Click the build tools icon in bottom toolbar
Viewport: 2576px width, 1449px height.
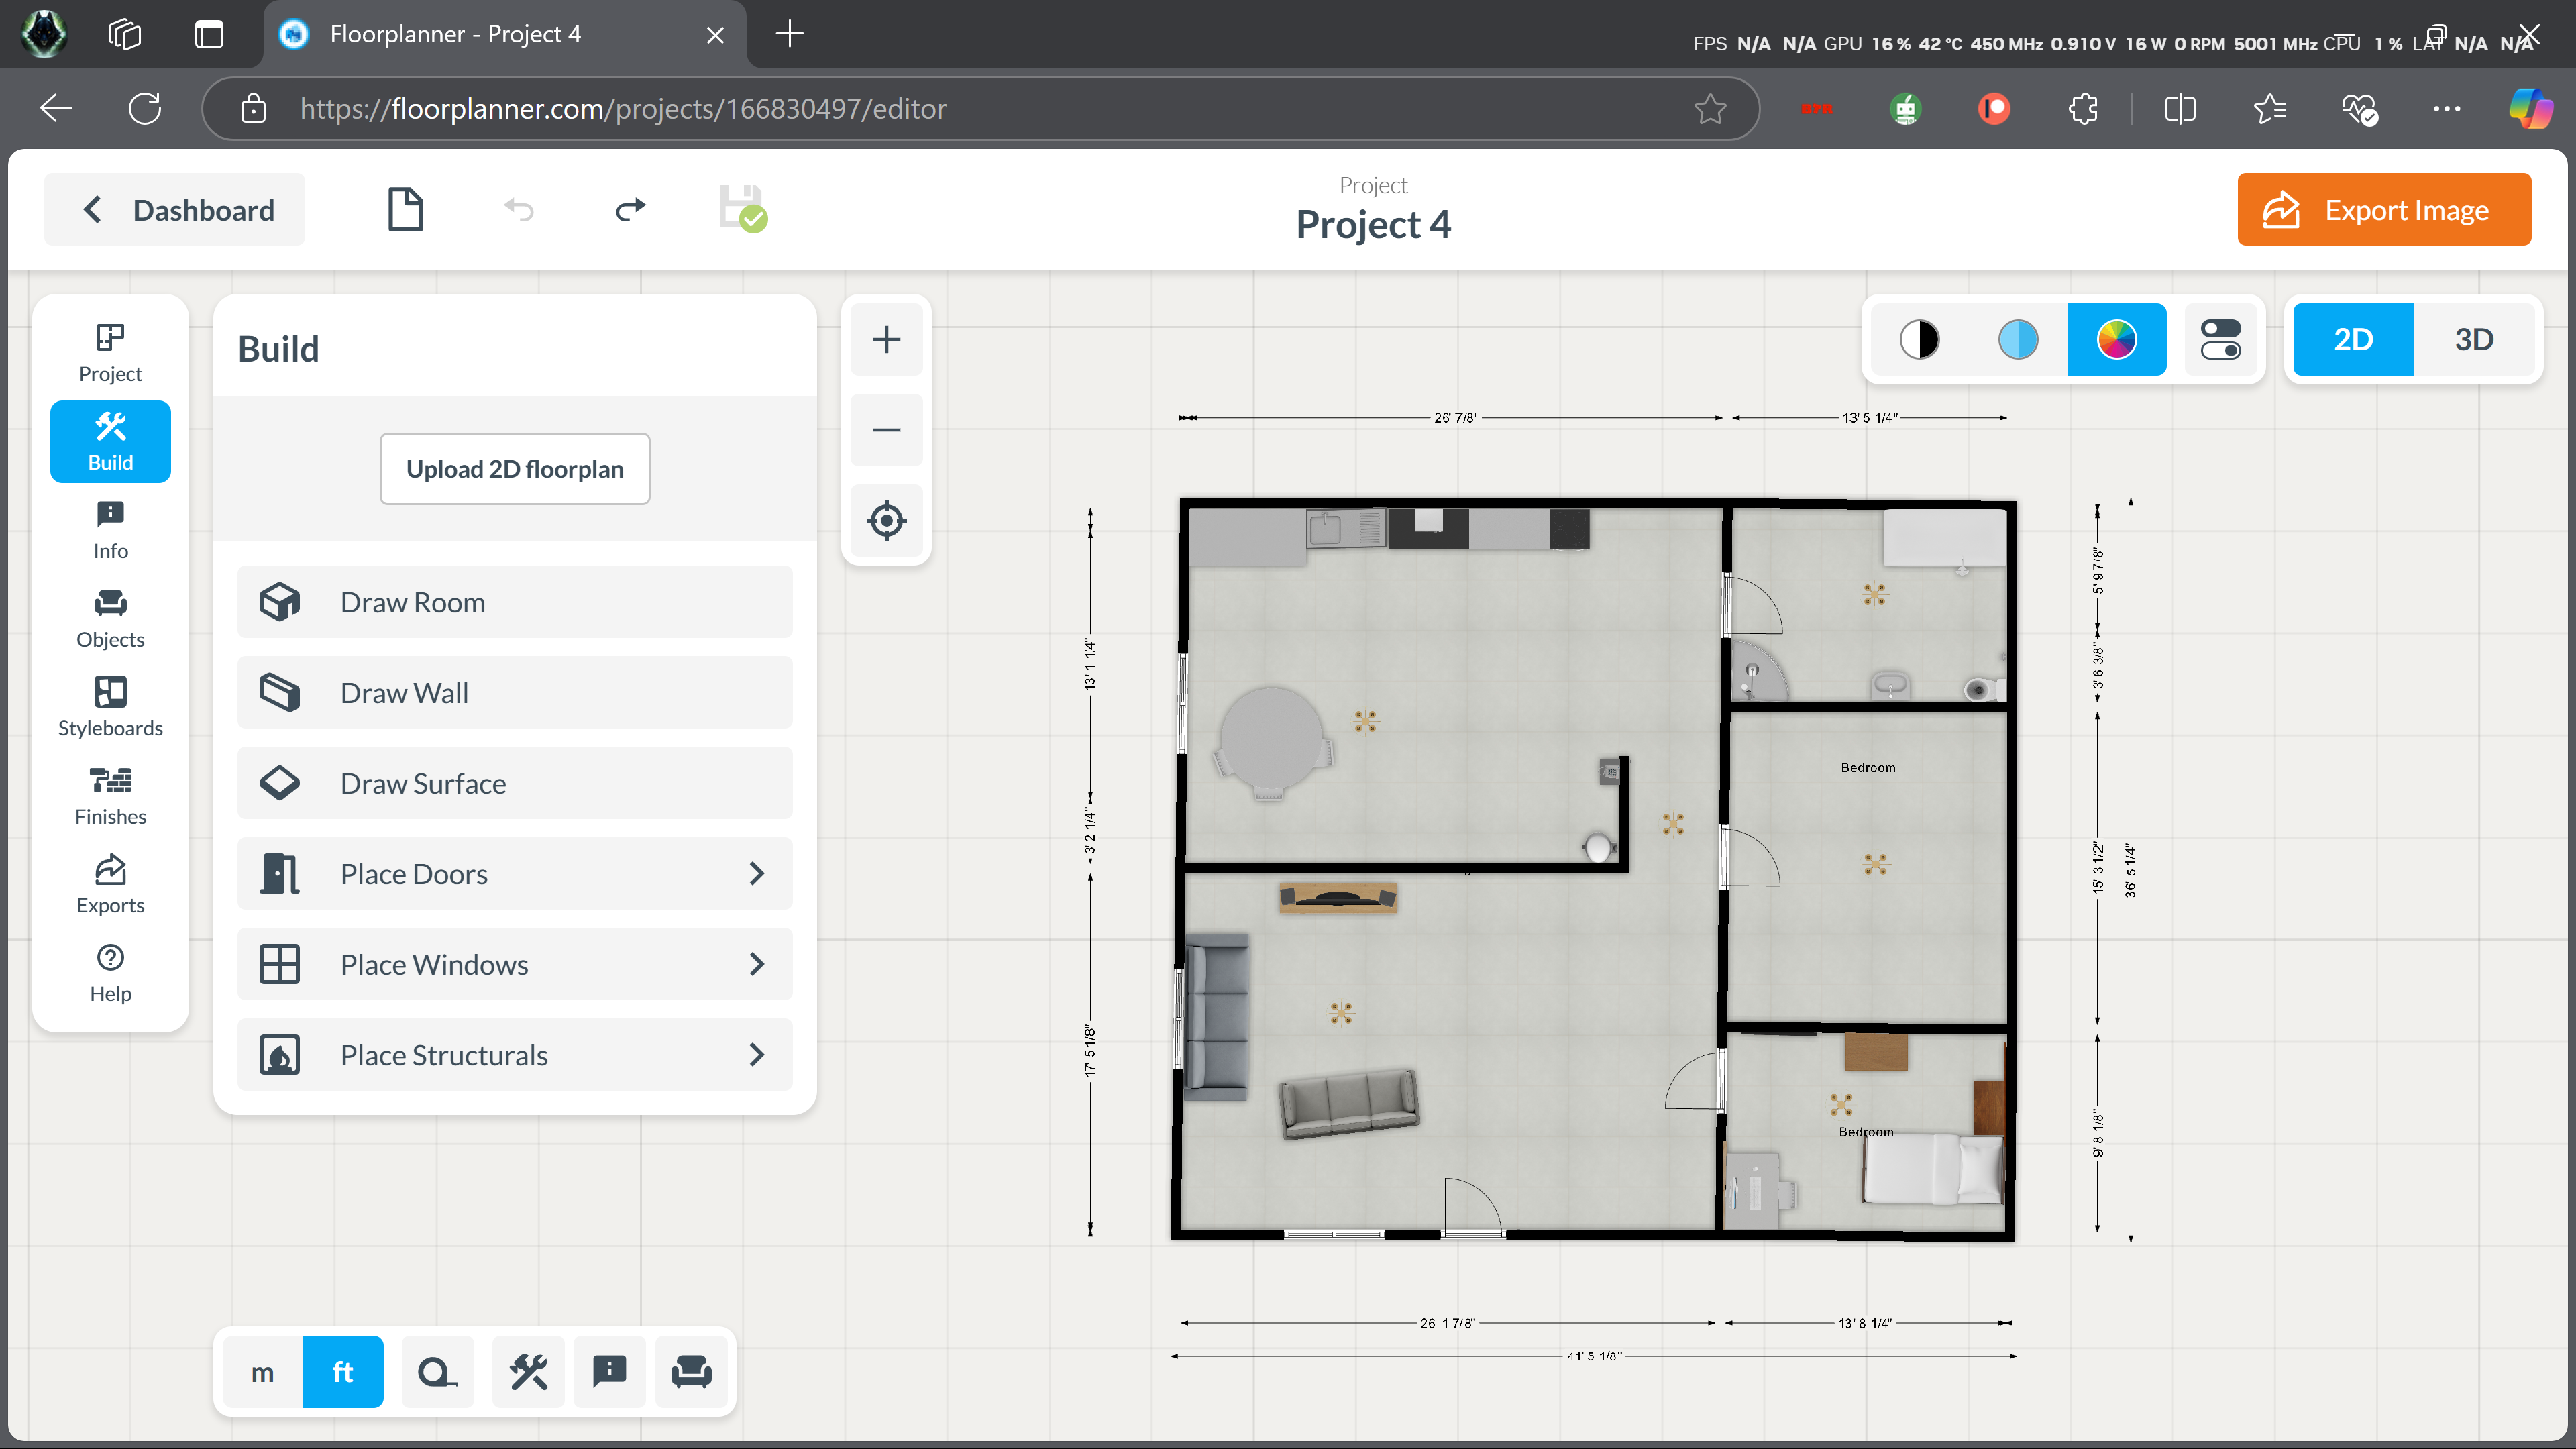point(528,1372)
